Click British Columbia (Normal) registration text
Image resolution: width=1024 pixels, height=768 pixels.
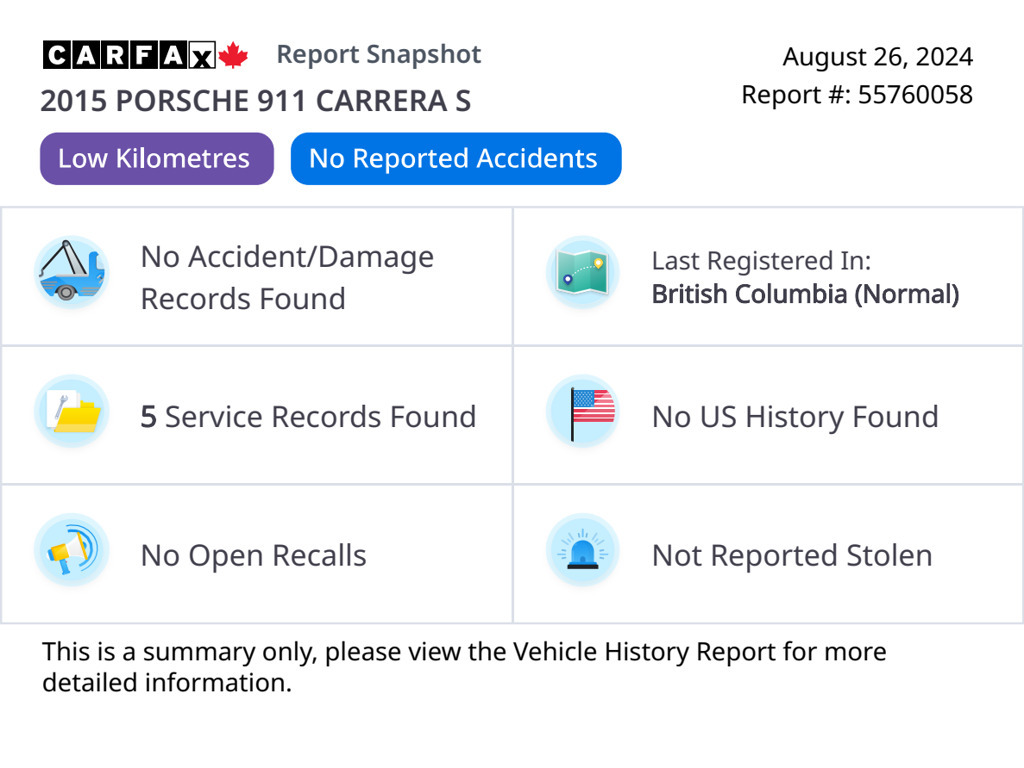[805, 294]
